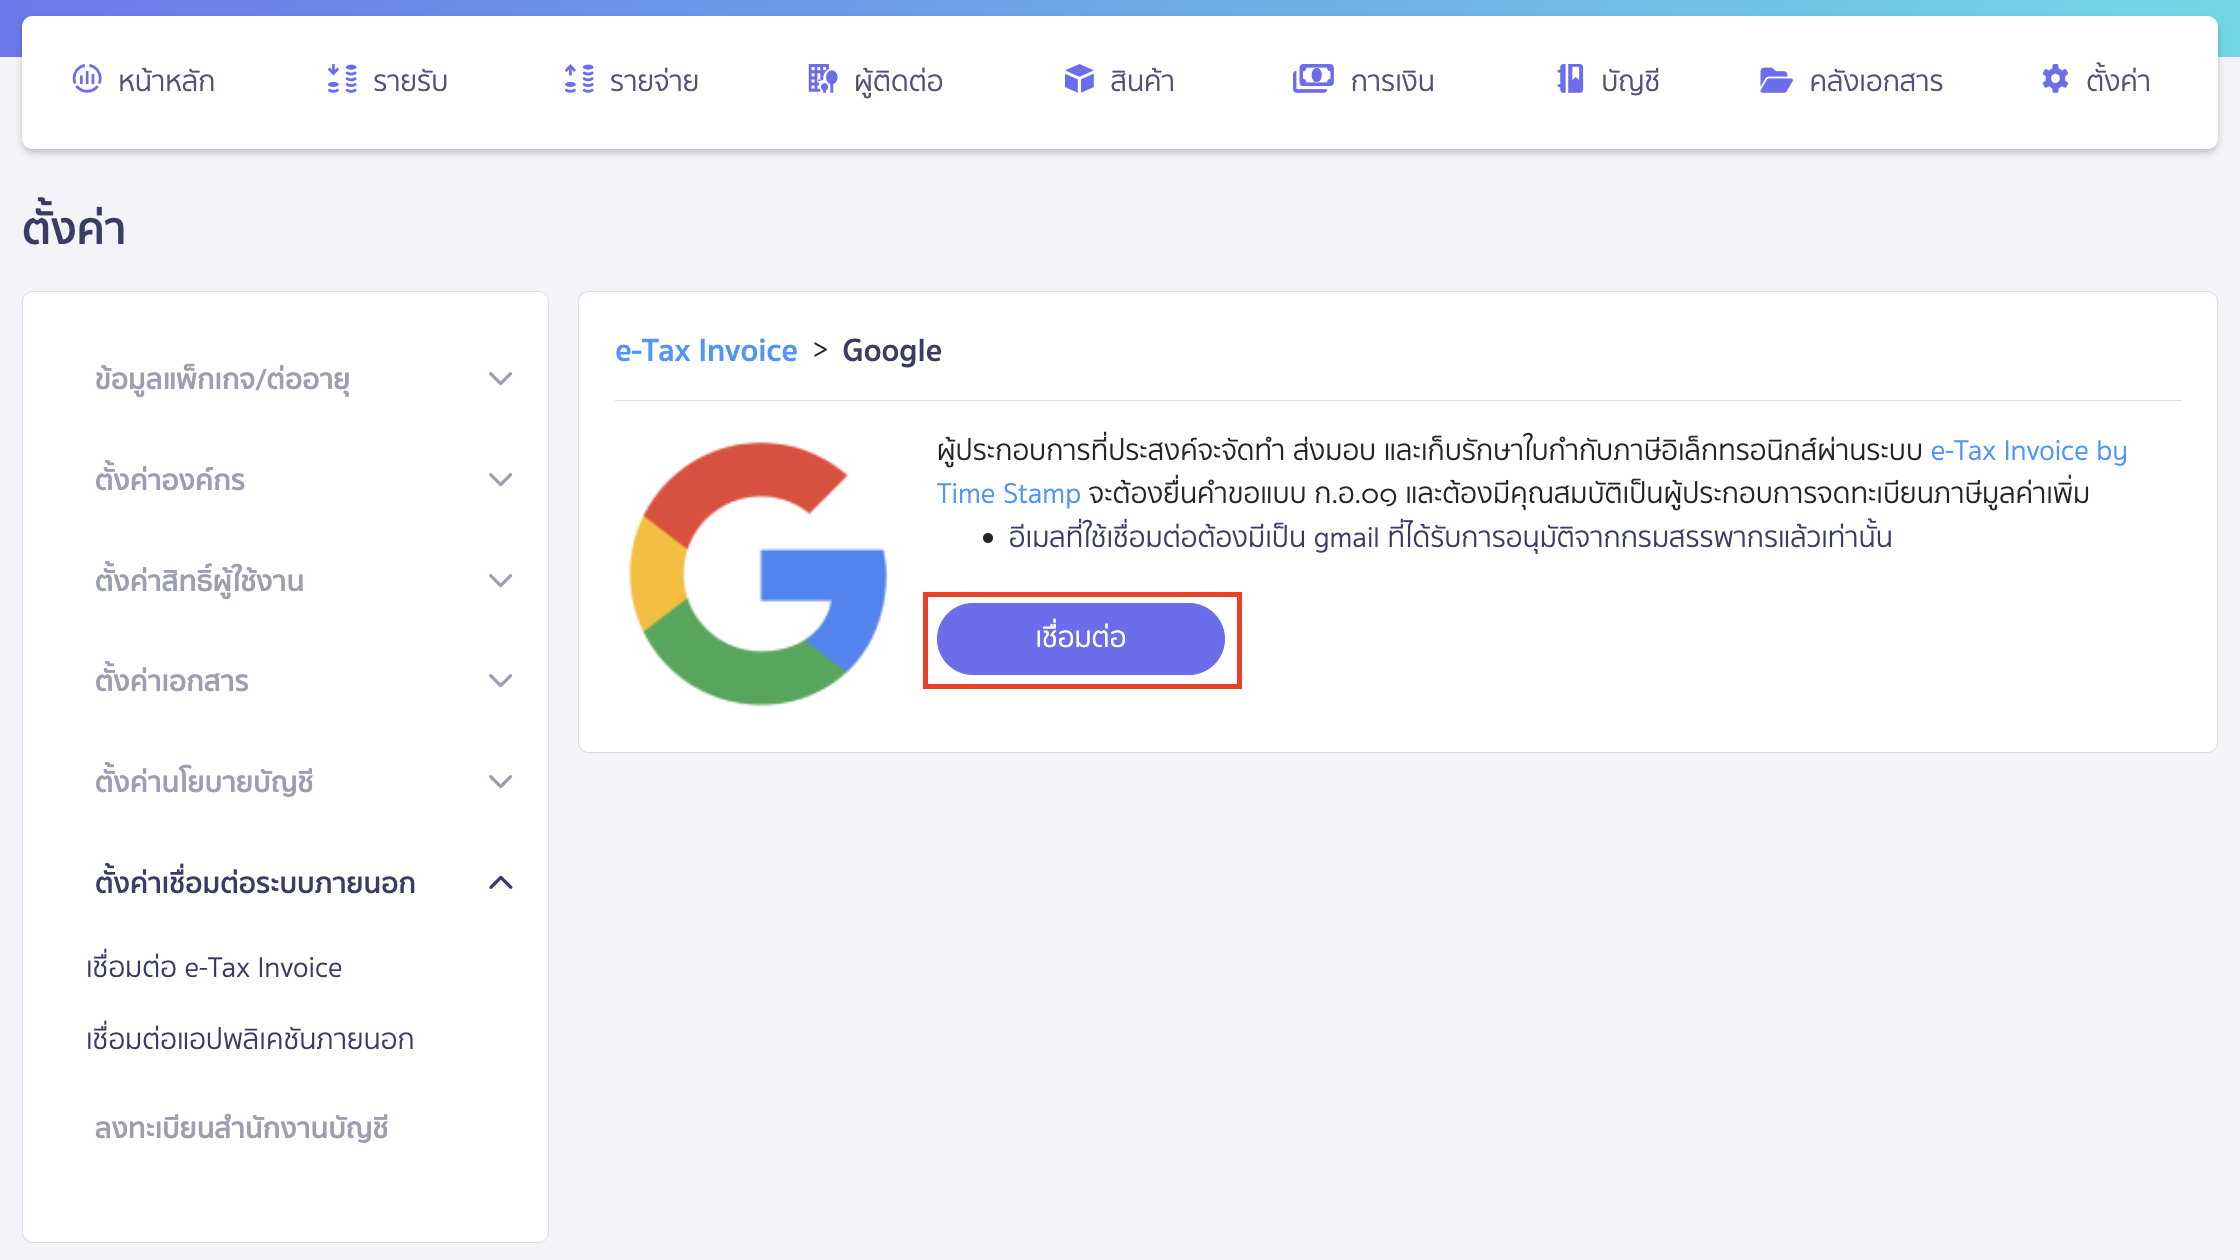Open เชื่อมต่อ e-Tax Invoice submenu item

[x=214, y=968]
